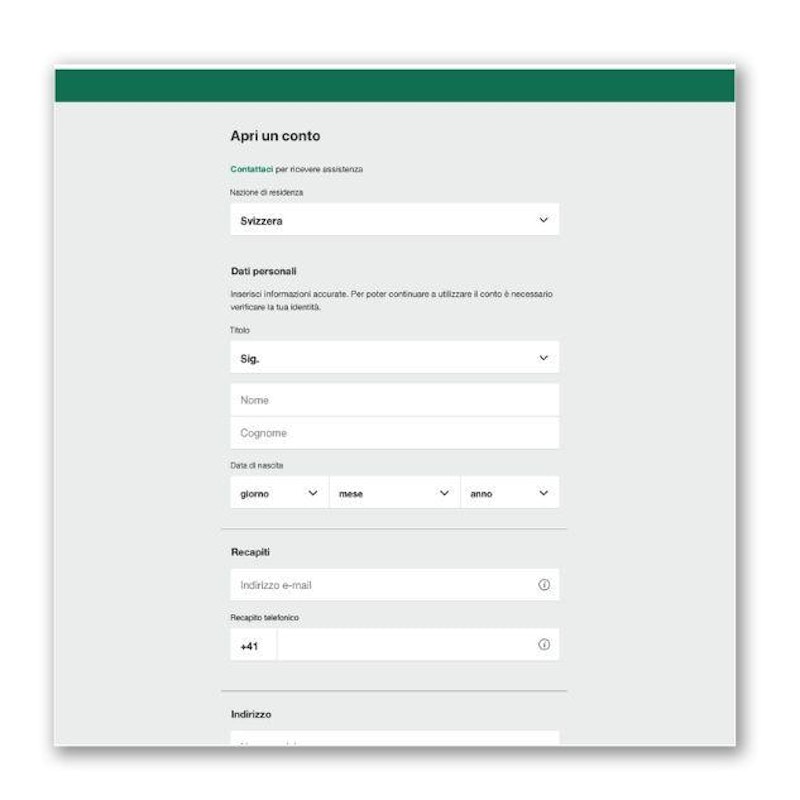Click the chevron arrow in the Svizzera field
800x800 pixels.
pos(544,220)
